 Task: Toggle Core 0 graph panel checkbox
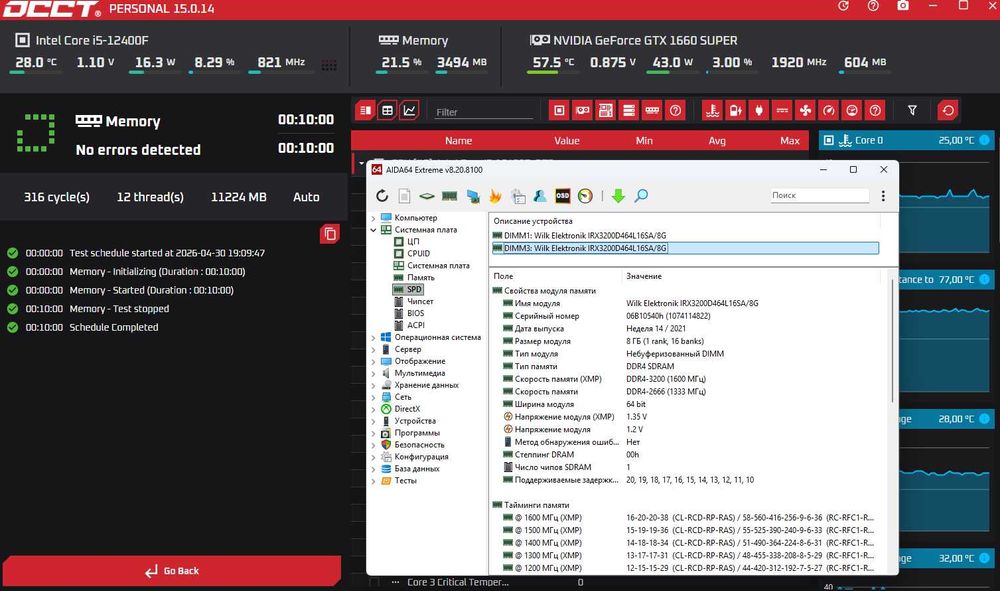(x=828, y=140)
